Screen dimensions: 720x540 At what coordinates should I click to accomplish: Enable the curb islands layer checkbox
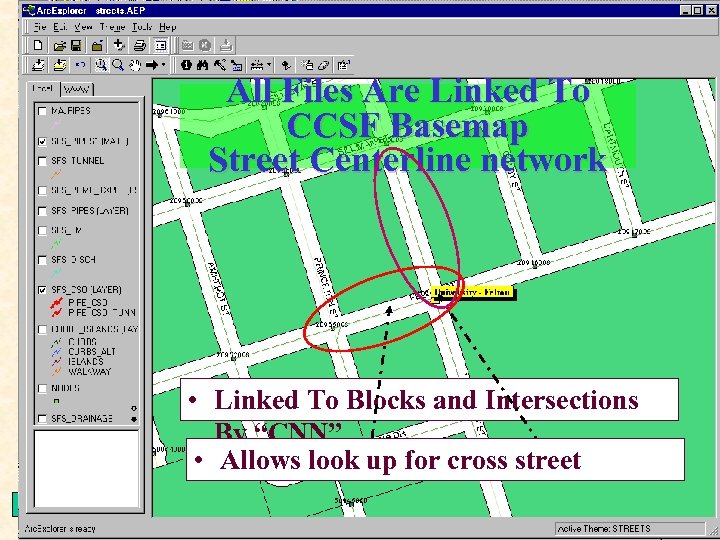point(42,330)
